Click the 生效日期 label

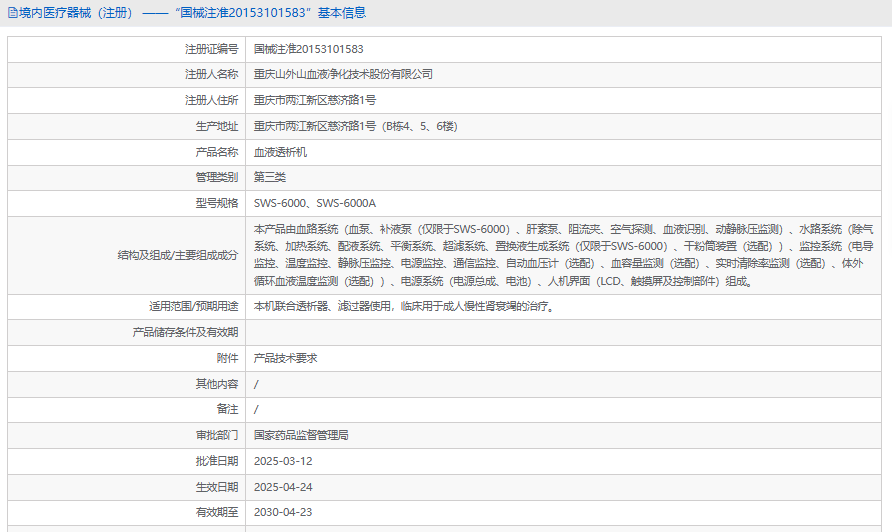point(217,487)
